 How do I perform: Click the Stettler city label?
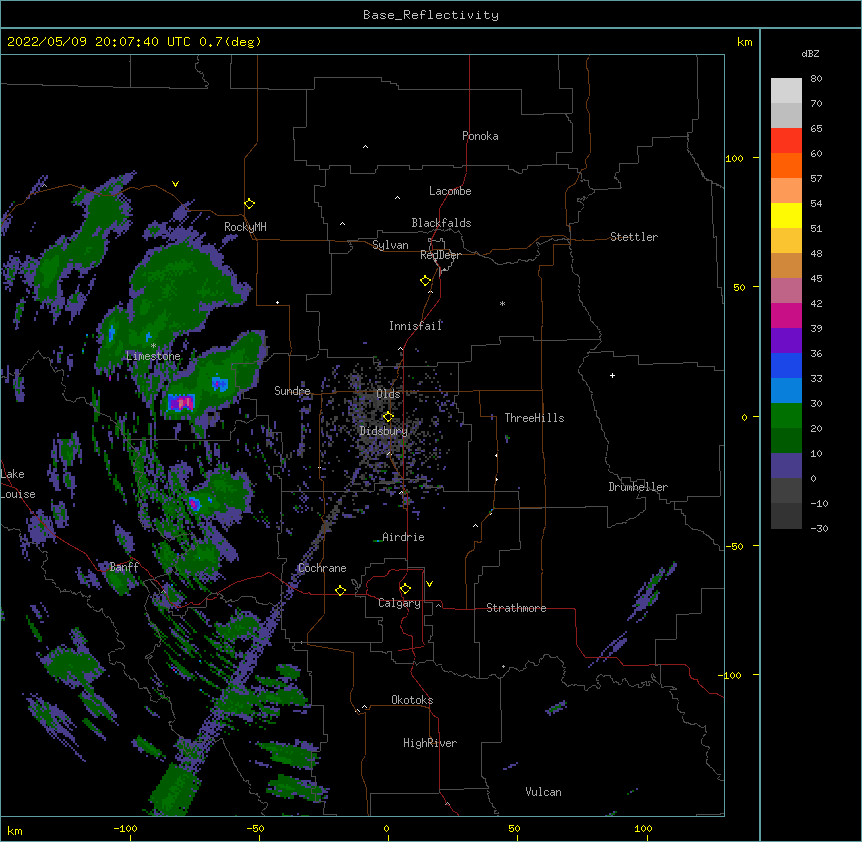click(634, 237)
